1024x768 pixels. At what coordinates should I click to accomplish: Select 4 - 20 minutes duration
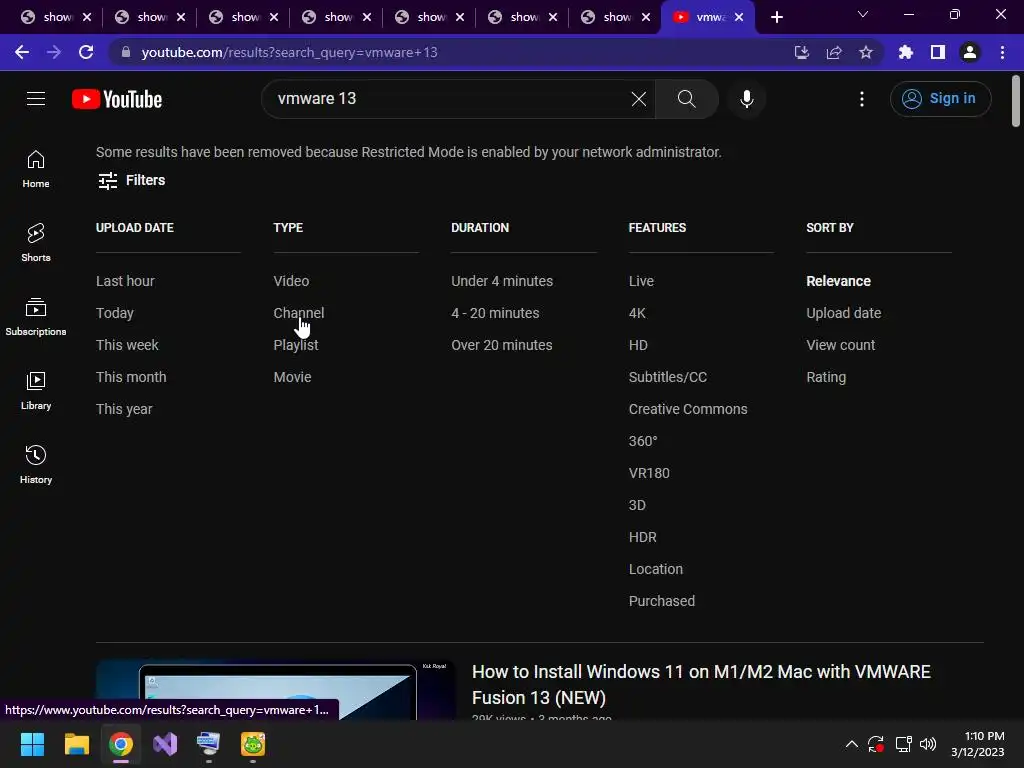[x=495, y=313]
